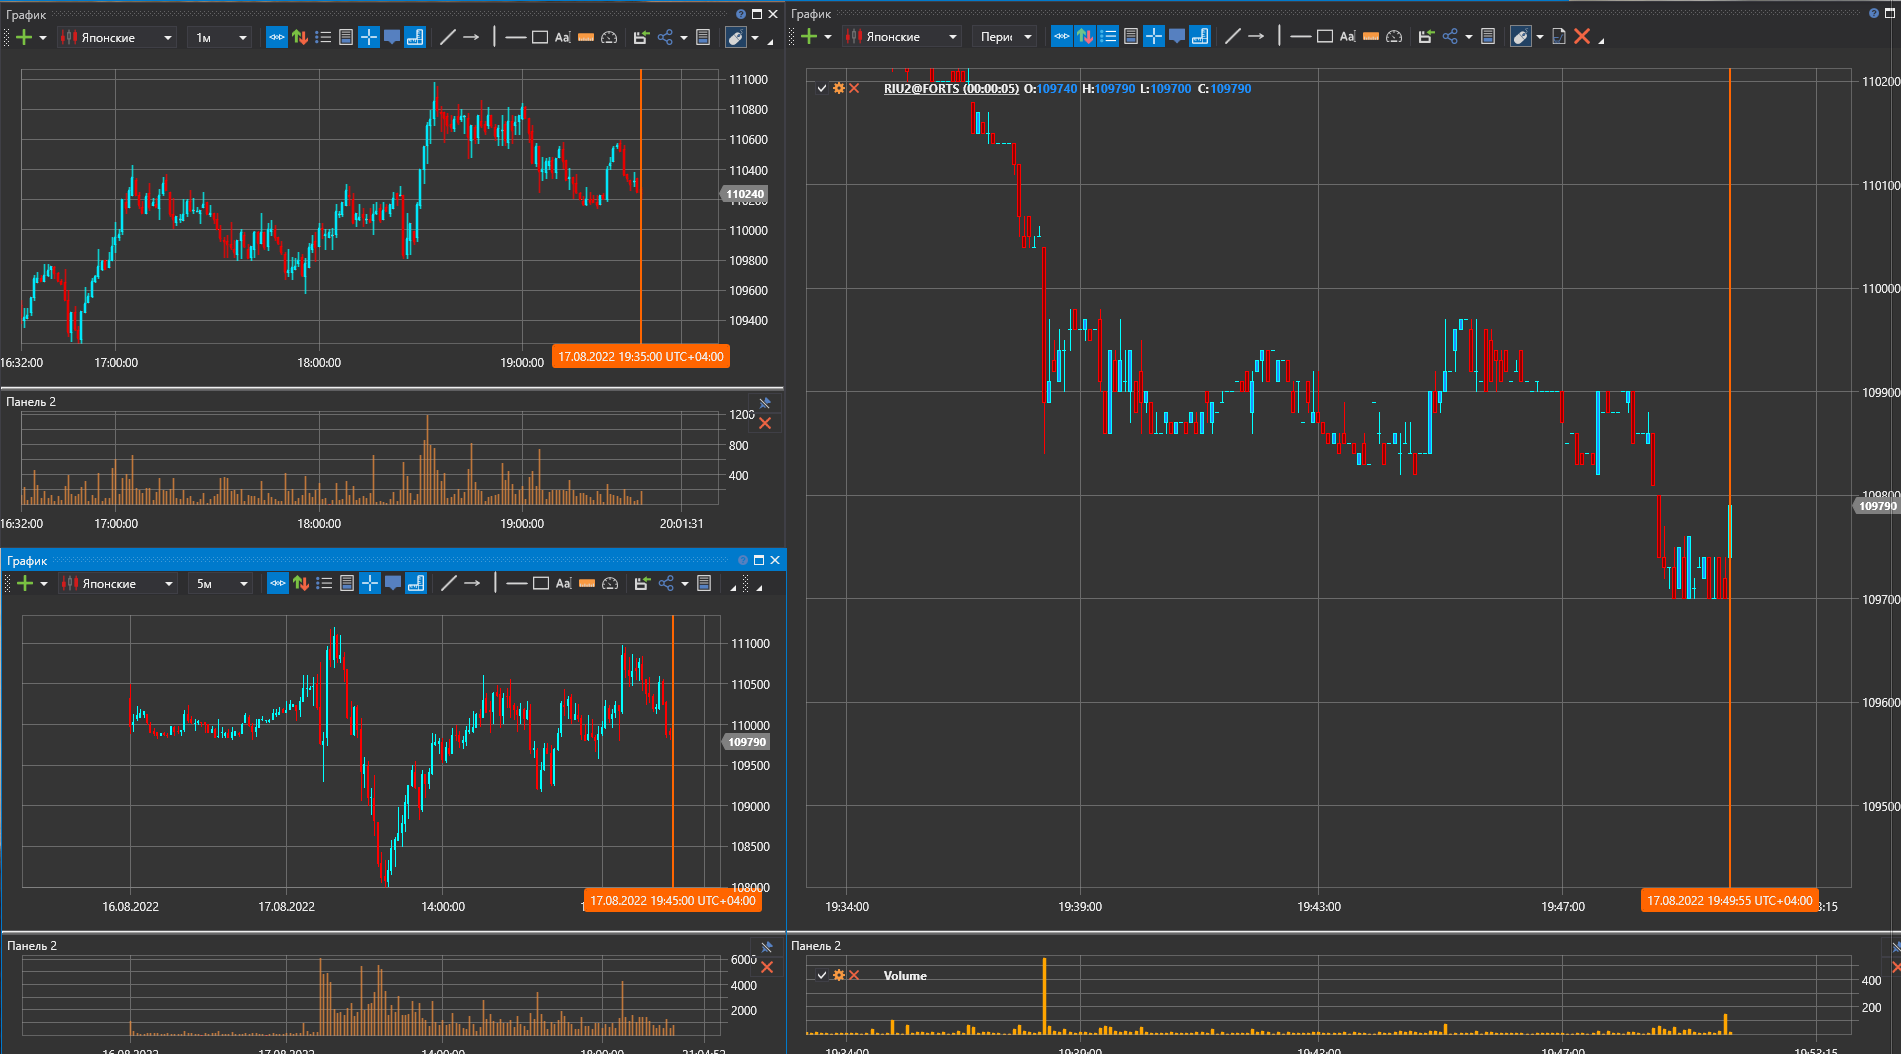Click 110240 price label on 1м chart axis
This screenshot has height=1054, width=1901.
pyautogui.click(x=745, y=194)
